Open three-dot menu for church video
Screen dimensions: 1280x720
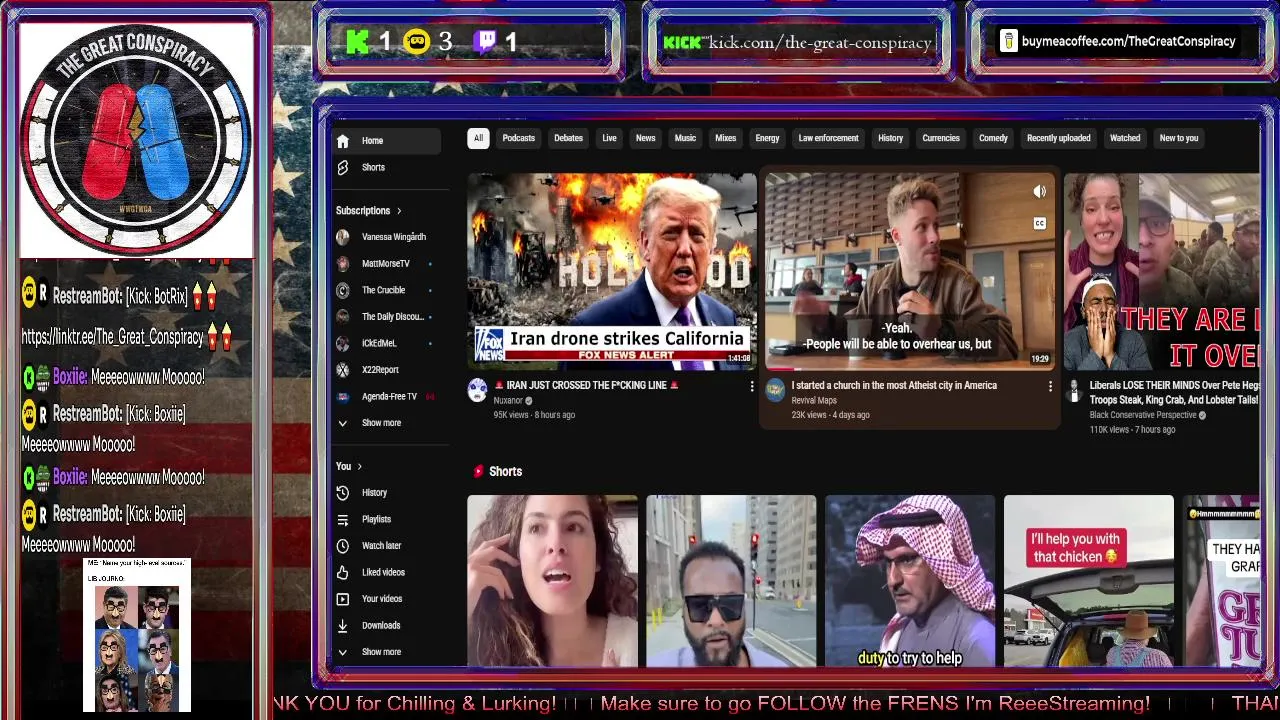pyautogui.click(x=1050, y=386)
